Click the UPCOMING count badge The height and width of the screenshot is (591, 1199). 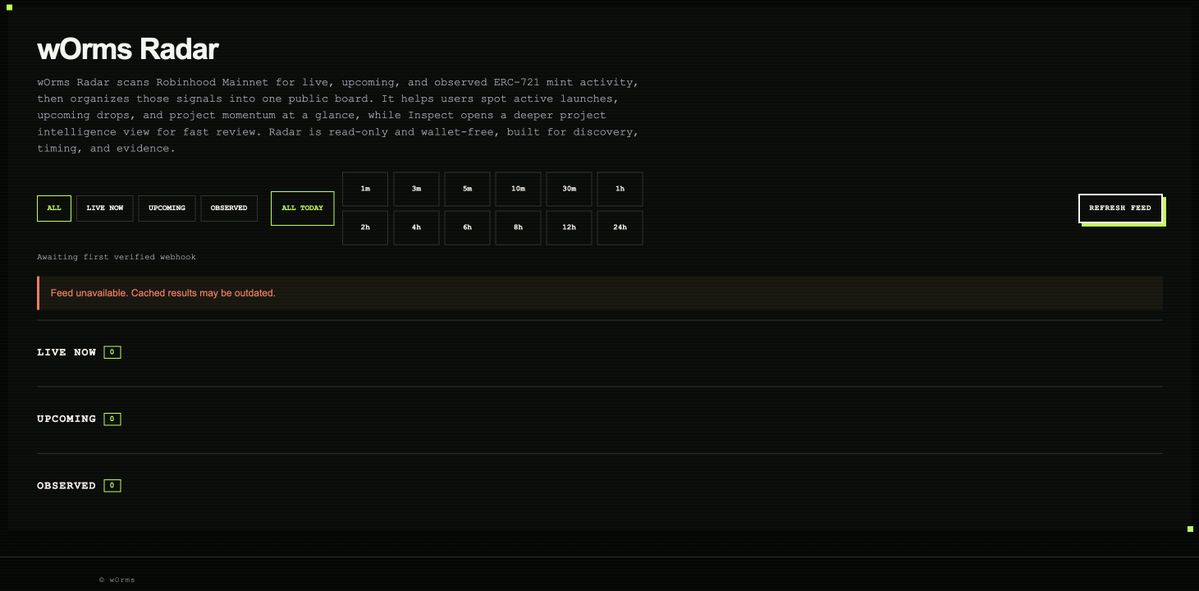(112, 419)
